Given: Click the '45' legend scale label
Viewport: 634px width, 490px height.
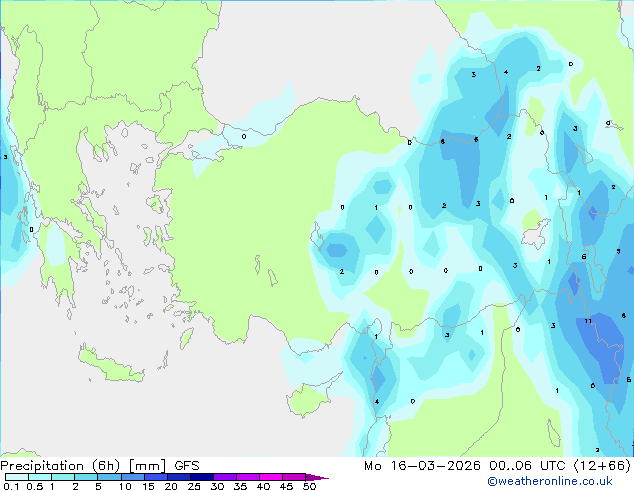Looking at the screenshot, I should click(286, 486).
